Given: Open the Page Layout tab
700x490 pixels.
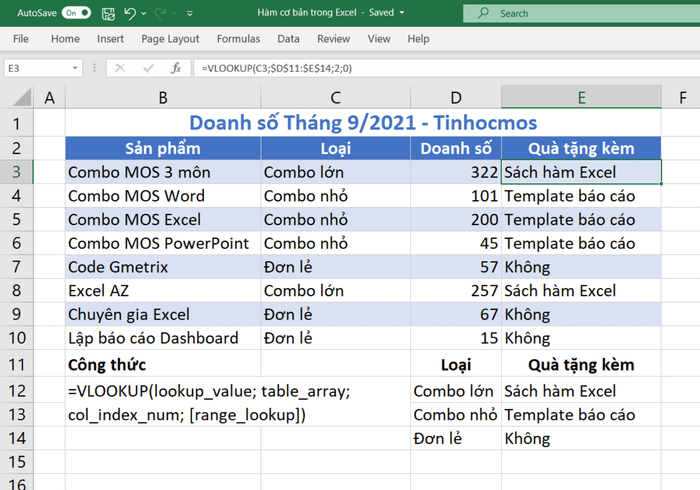Looking at the screenshot, I should point(170,39).
